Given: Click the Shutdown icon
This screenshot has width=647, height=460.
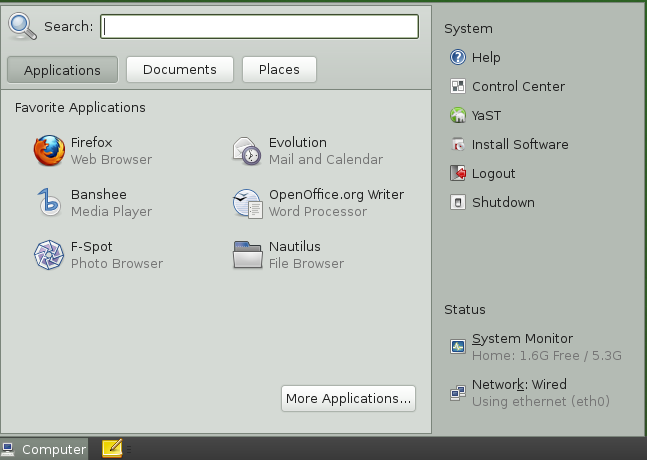Looking at the screenshot, I should [458, 202].
